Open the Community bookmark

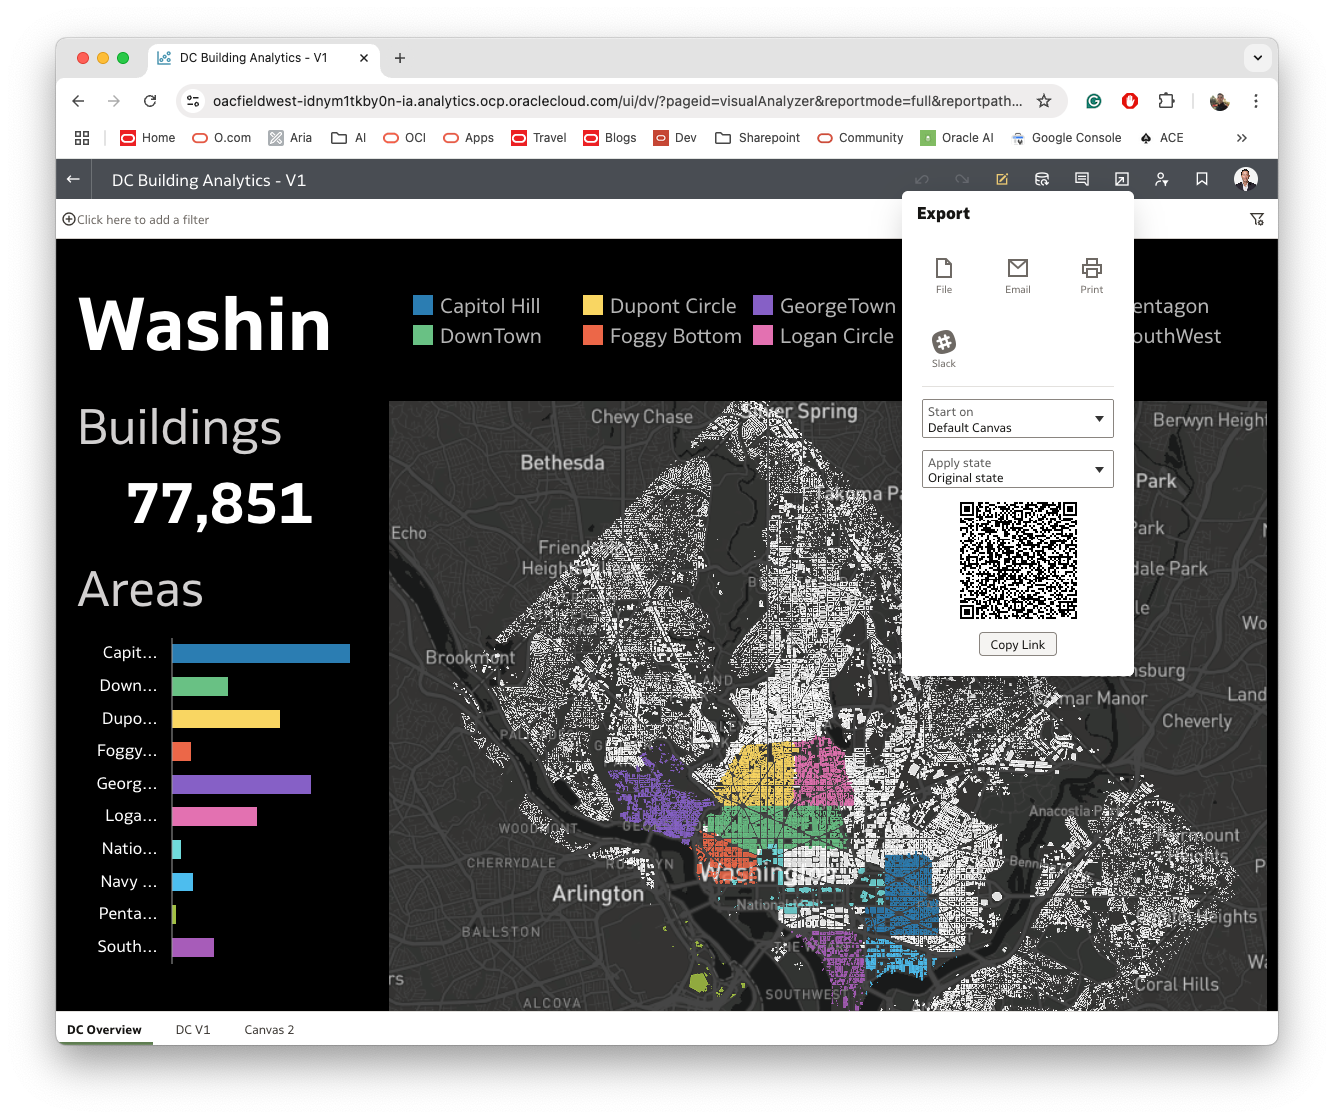tap(860, 138)
